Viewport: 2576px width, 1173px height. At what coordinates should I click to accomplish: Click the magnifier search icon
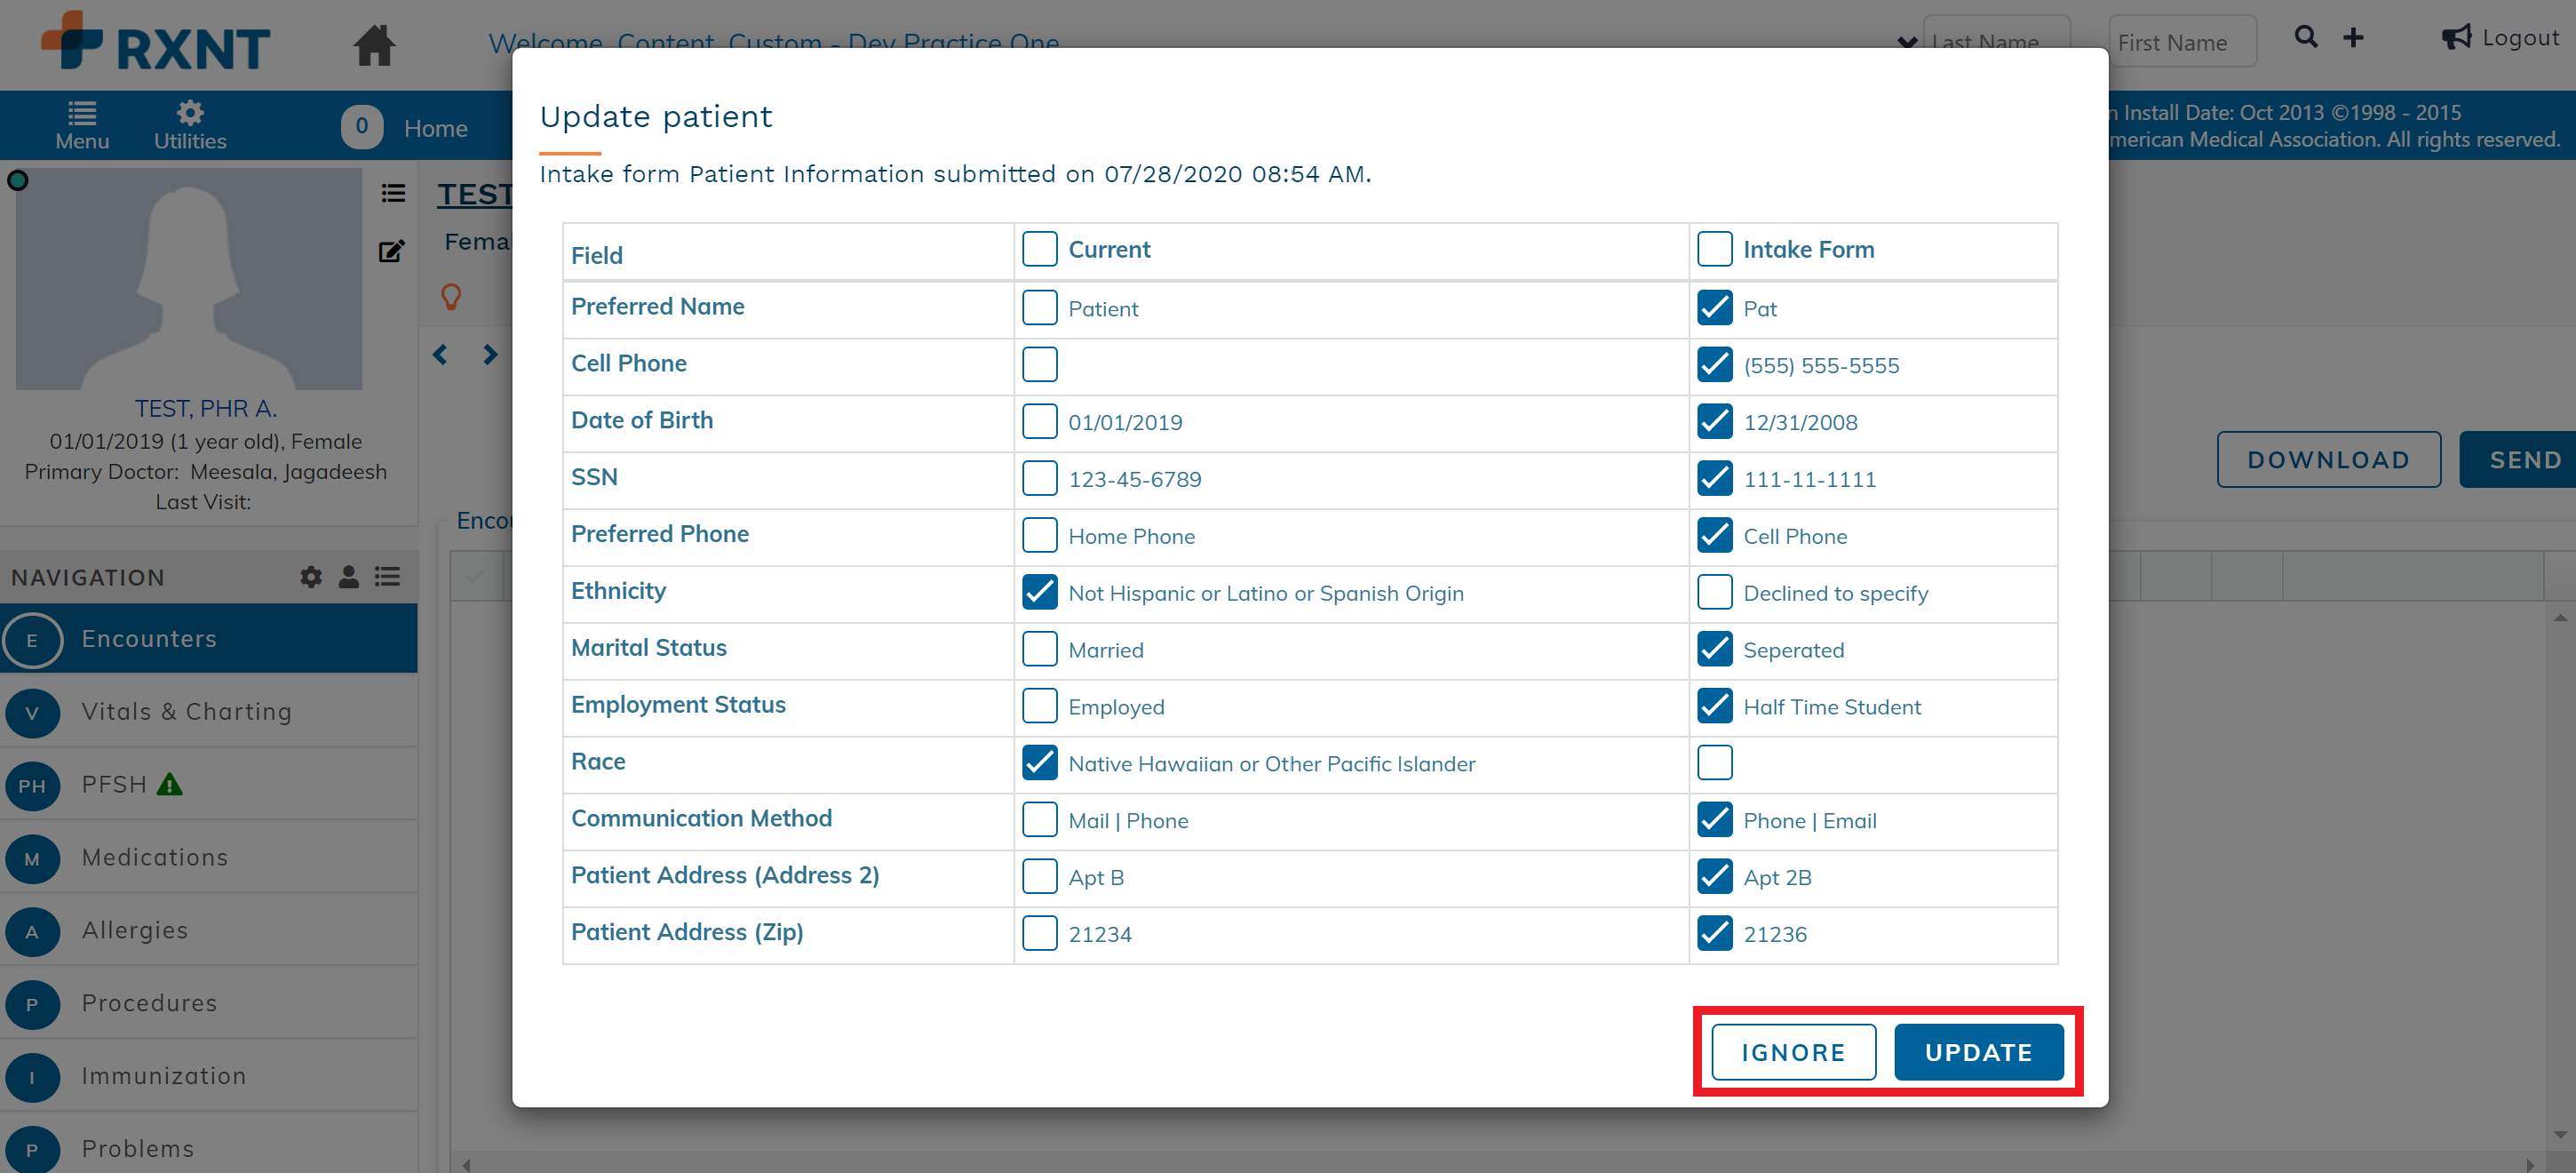[x=2305, y=38]
